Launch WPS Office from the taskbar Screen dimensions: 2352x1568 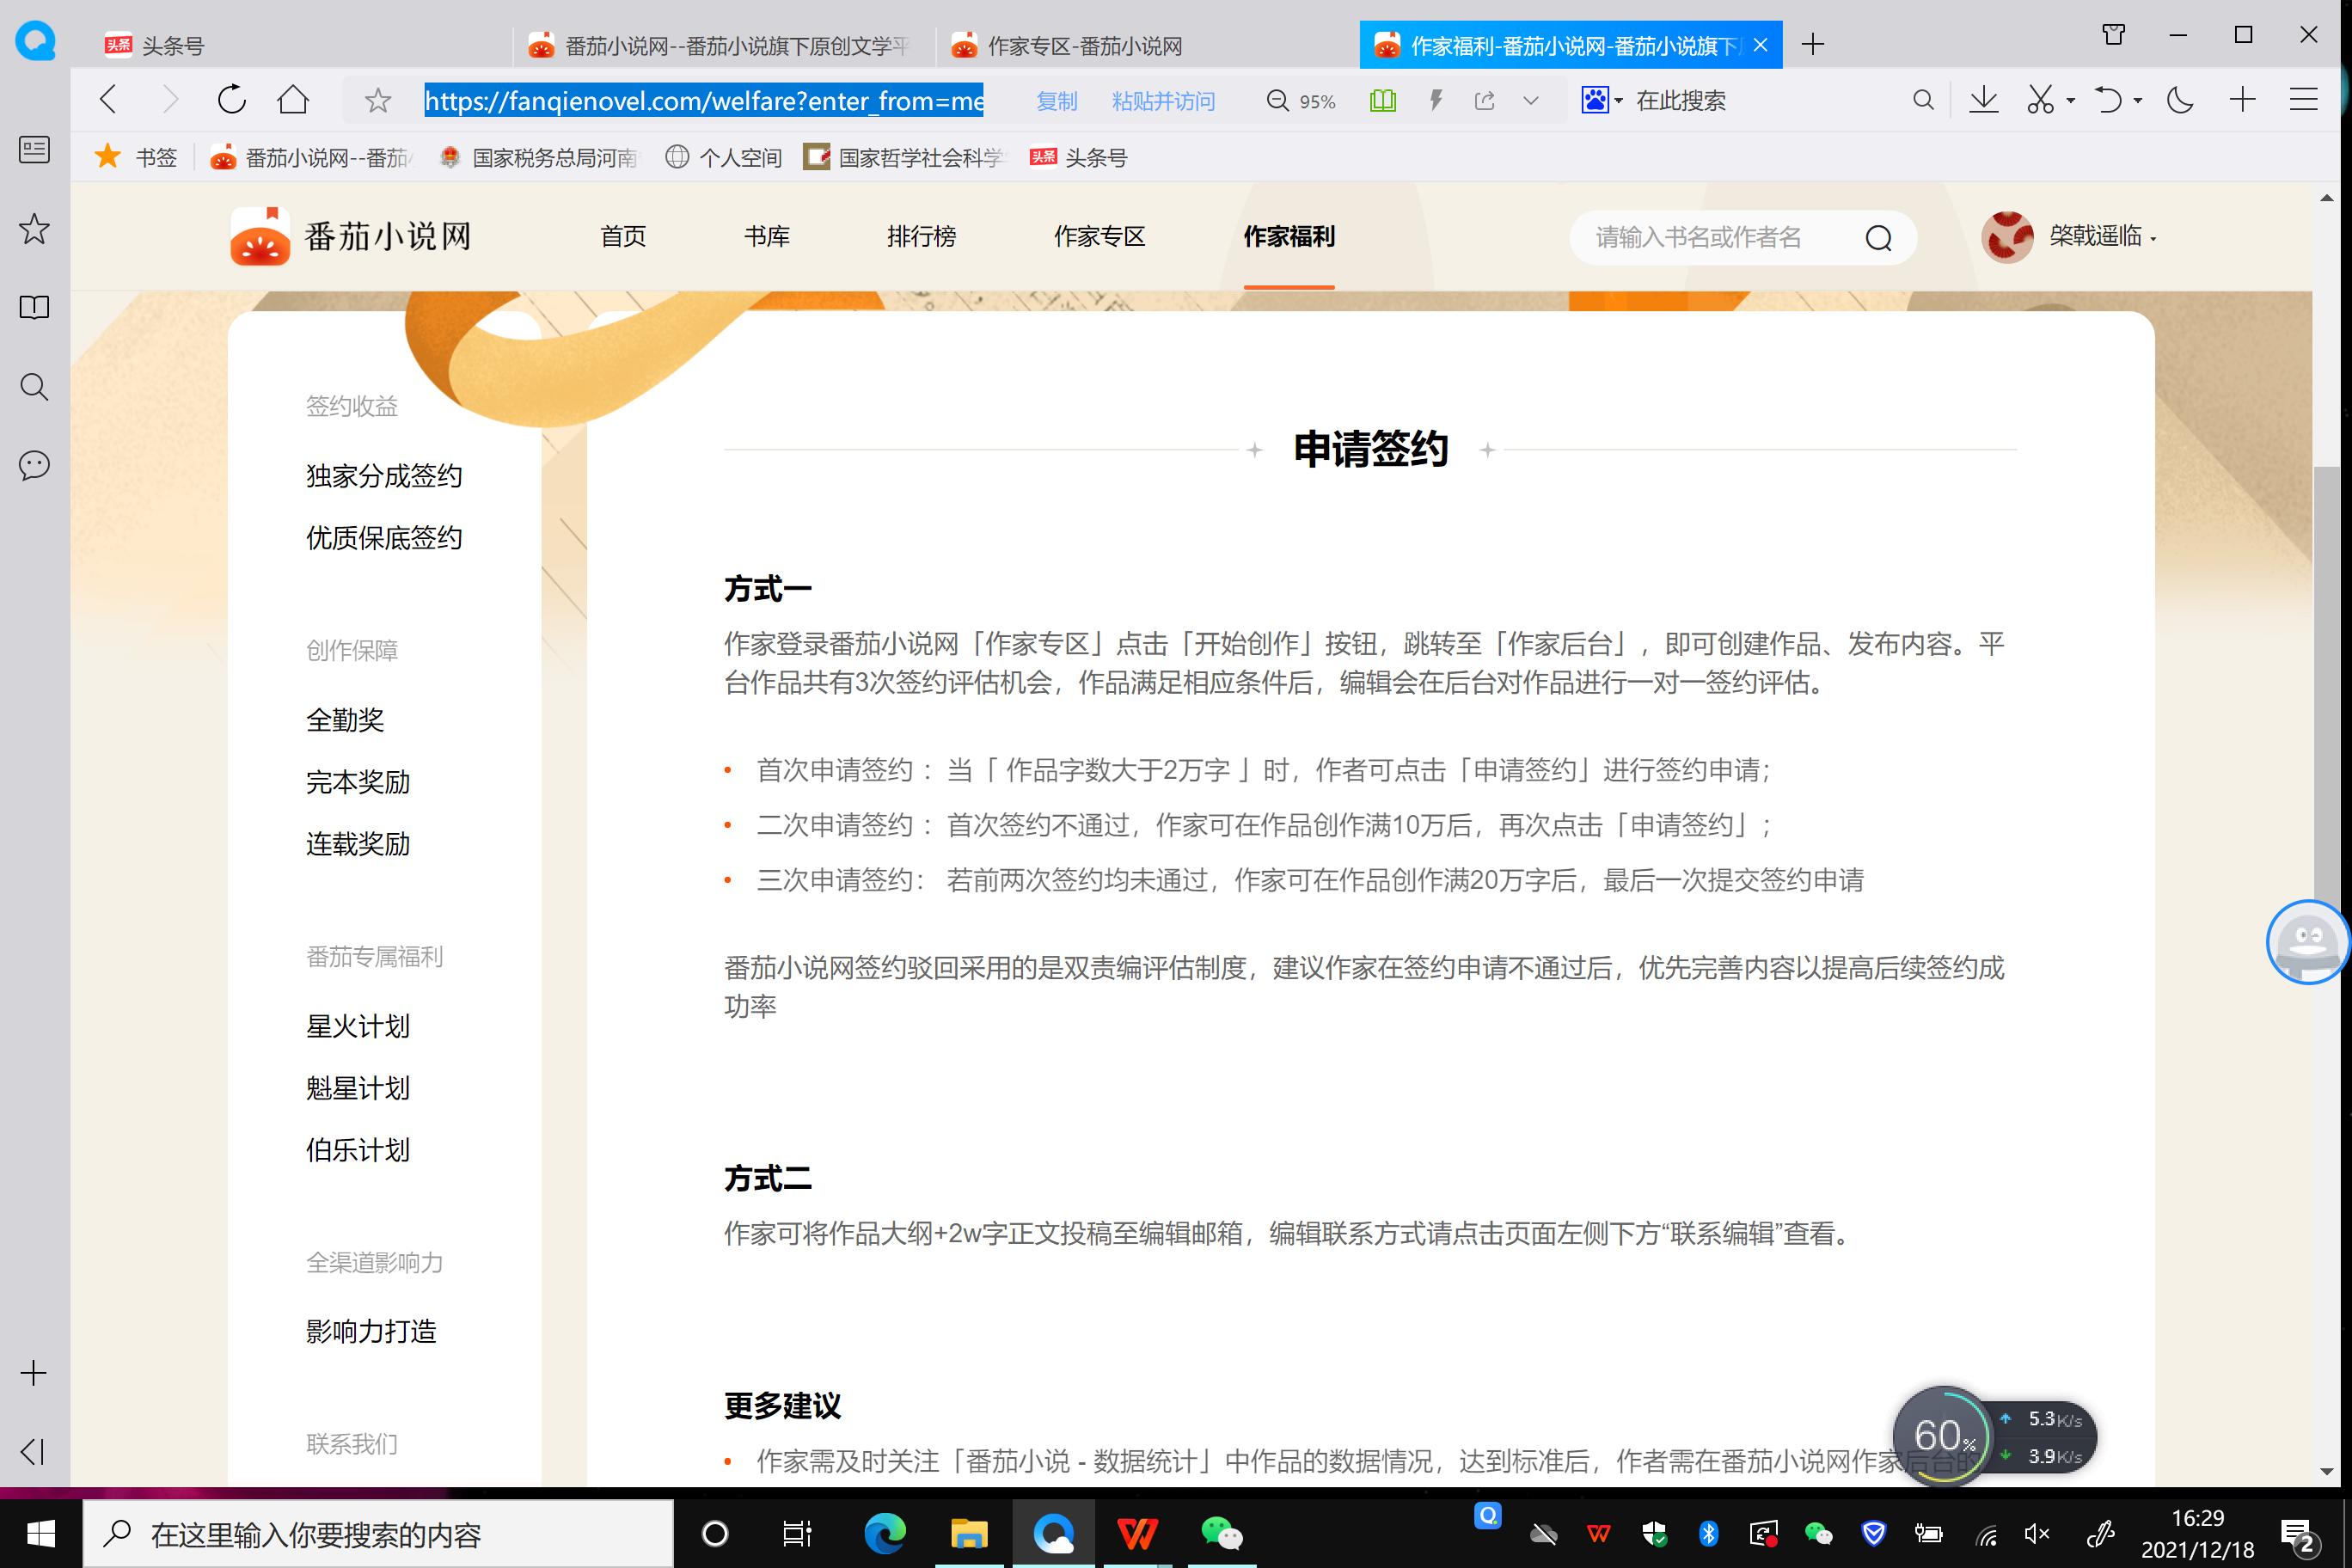(x=1138, y=1533)
